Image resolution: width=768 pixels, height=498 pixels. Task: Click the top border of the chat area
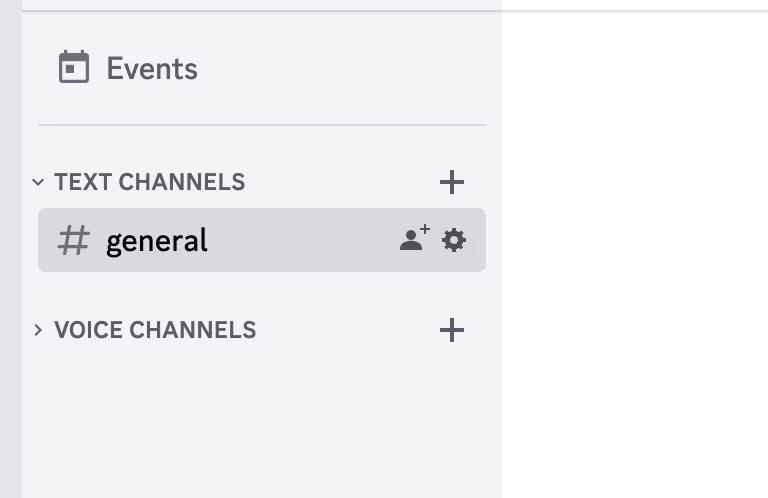pyautogui.click(x=635, y=11)
